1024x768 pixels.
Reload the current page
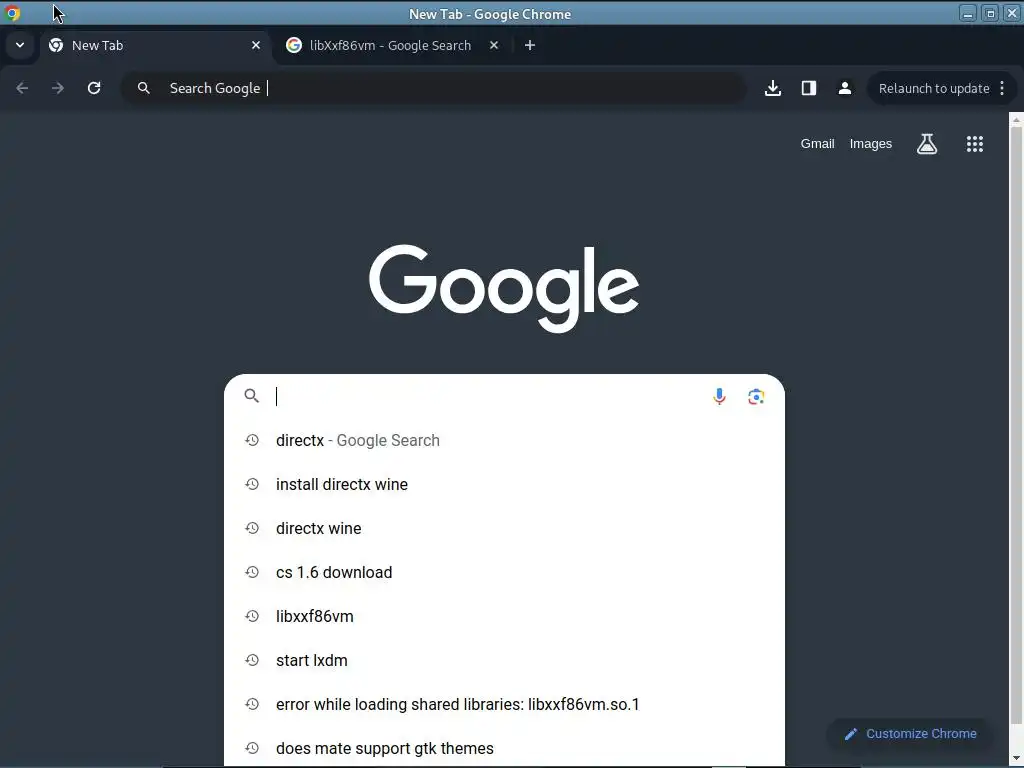point(94,88)
